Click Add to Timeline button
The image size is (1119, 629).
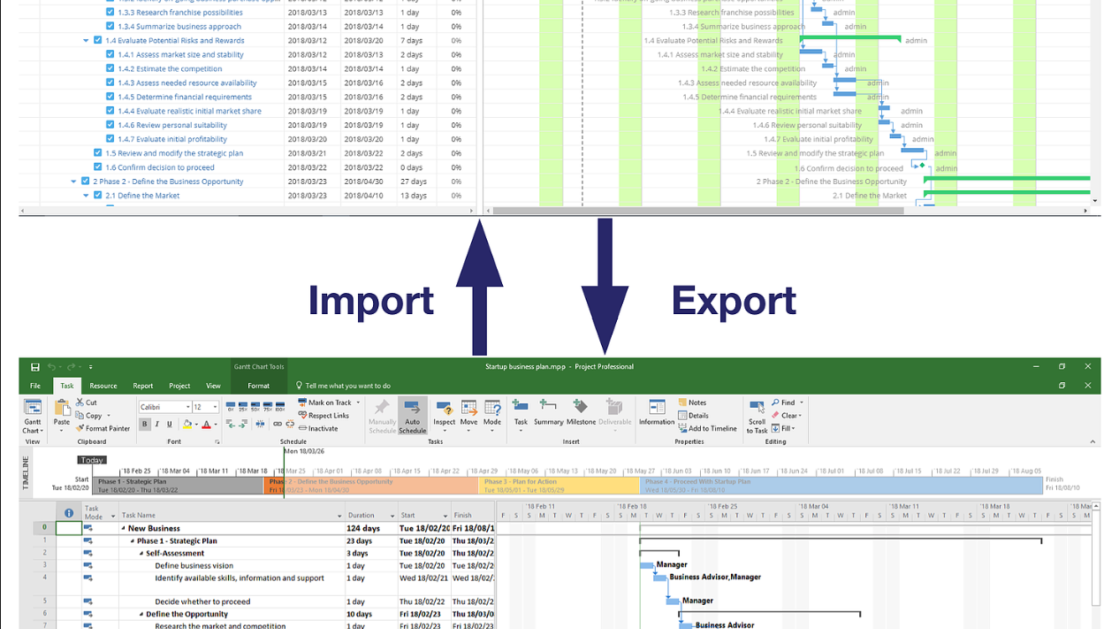pyautogui.click(x=707, y=428)
